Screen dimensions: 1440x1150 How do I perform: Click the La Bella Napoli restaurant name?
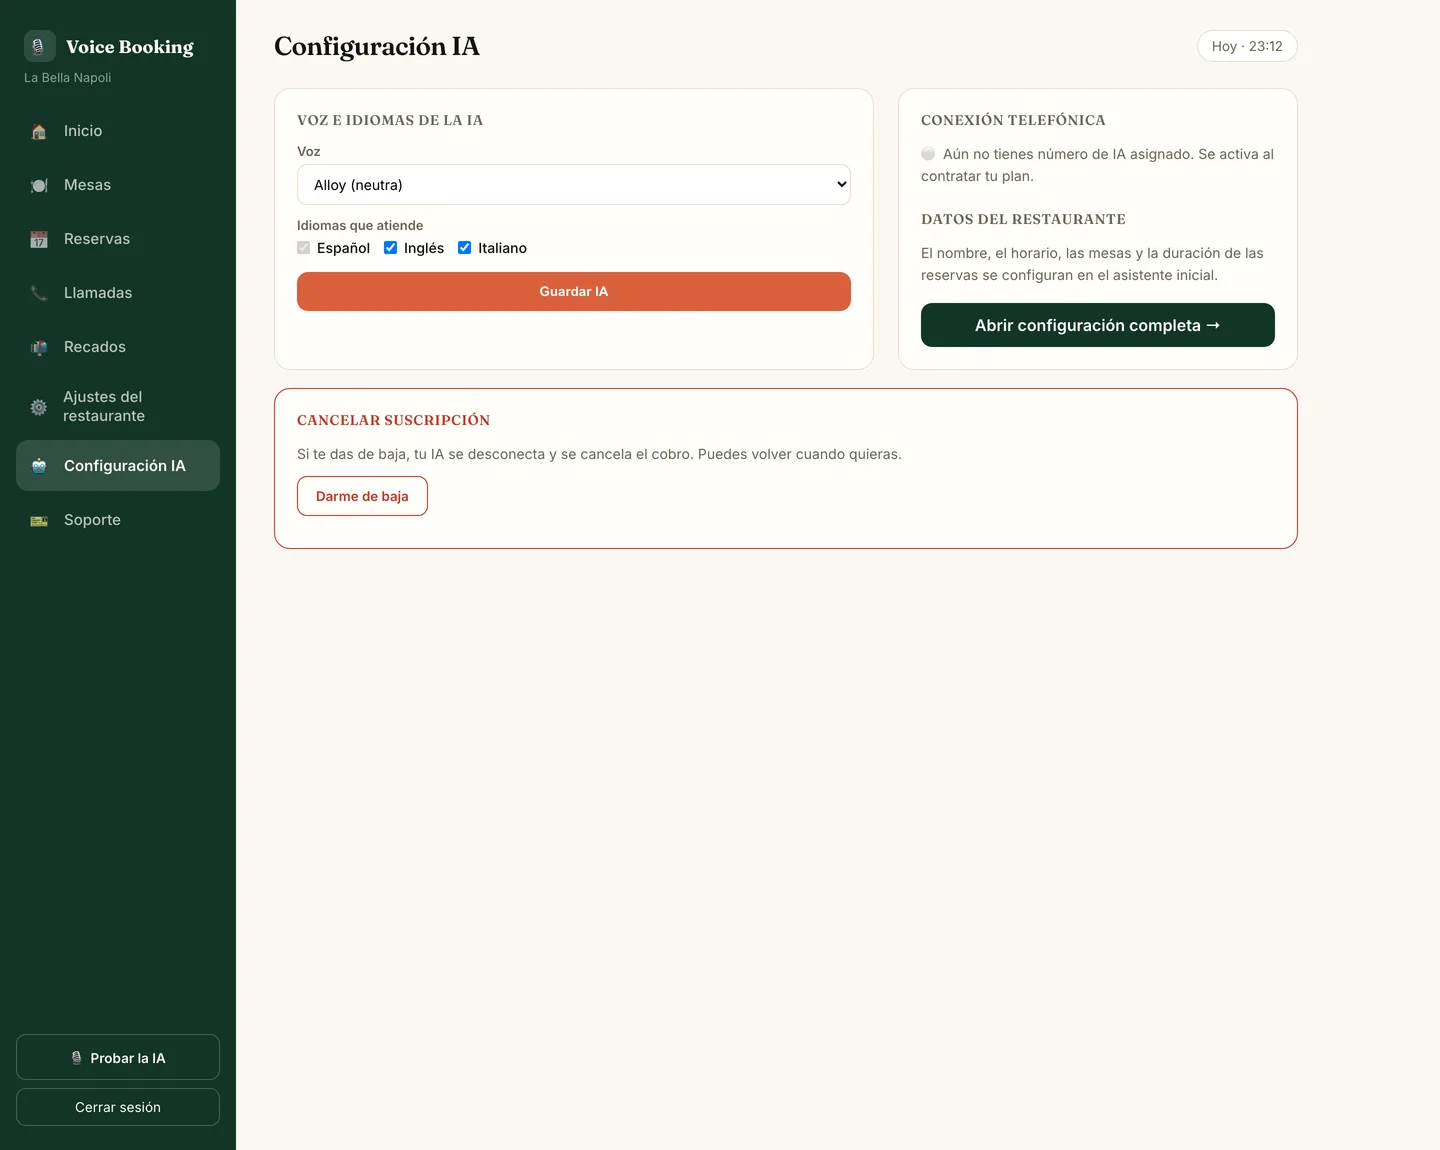click(68, 78)
